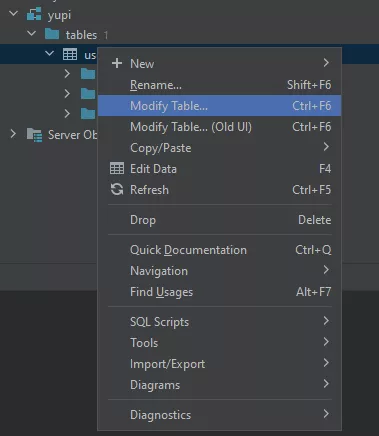Click first child folder under table
Image resolution: width=379 pixels, height=436 pixels.
(x=88, y=74)
